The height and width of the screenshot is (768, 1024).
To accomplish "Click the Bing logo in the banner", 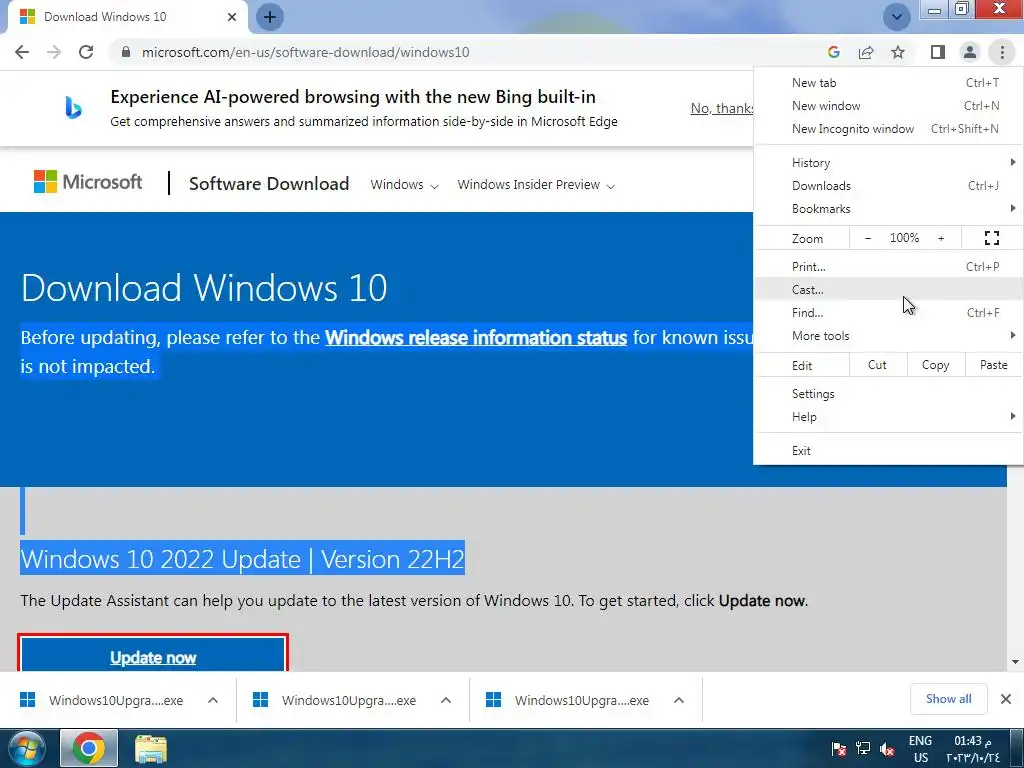I will [73, 108].
